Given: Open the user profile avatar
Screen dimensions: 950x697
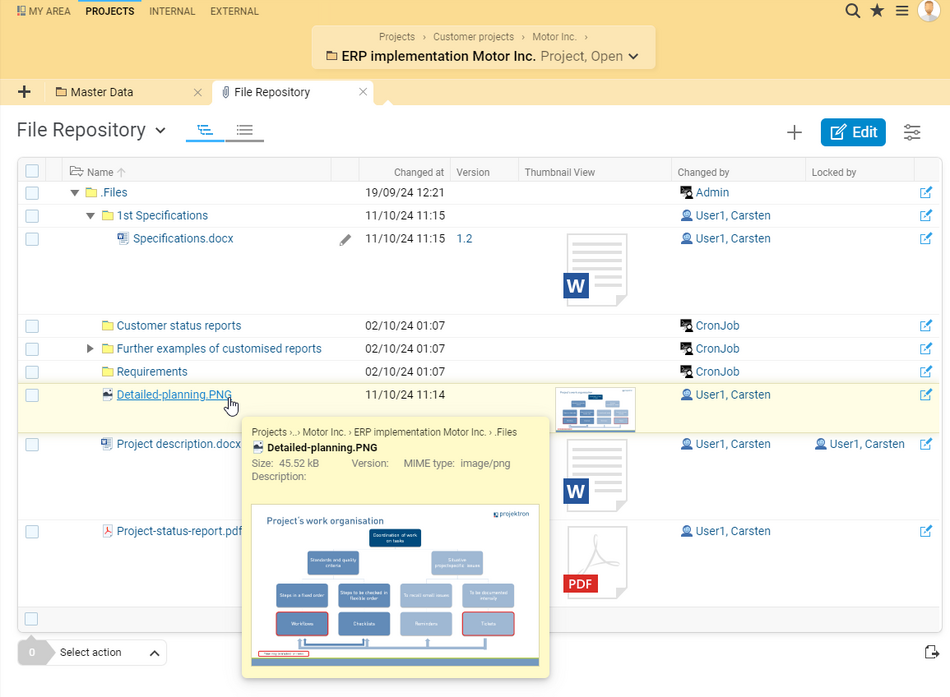Looking at the screenshot, I should point(929,10).
